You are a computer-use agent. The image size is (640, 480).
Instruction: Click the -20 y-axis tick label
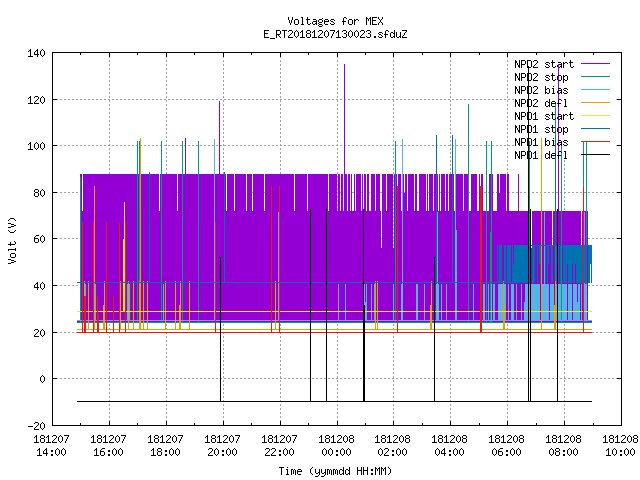pos(36,426)
